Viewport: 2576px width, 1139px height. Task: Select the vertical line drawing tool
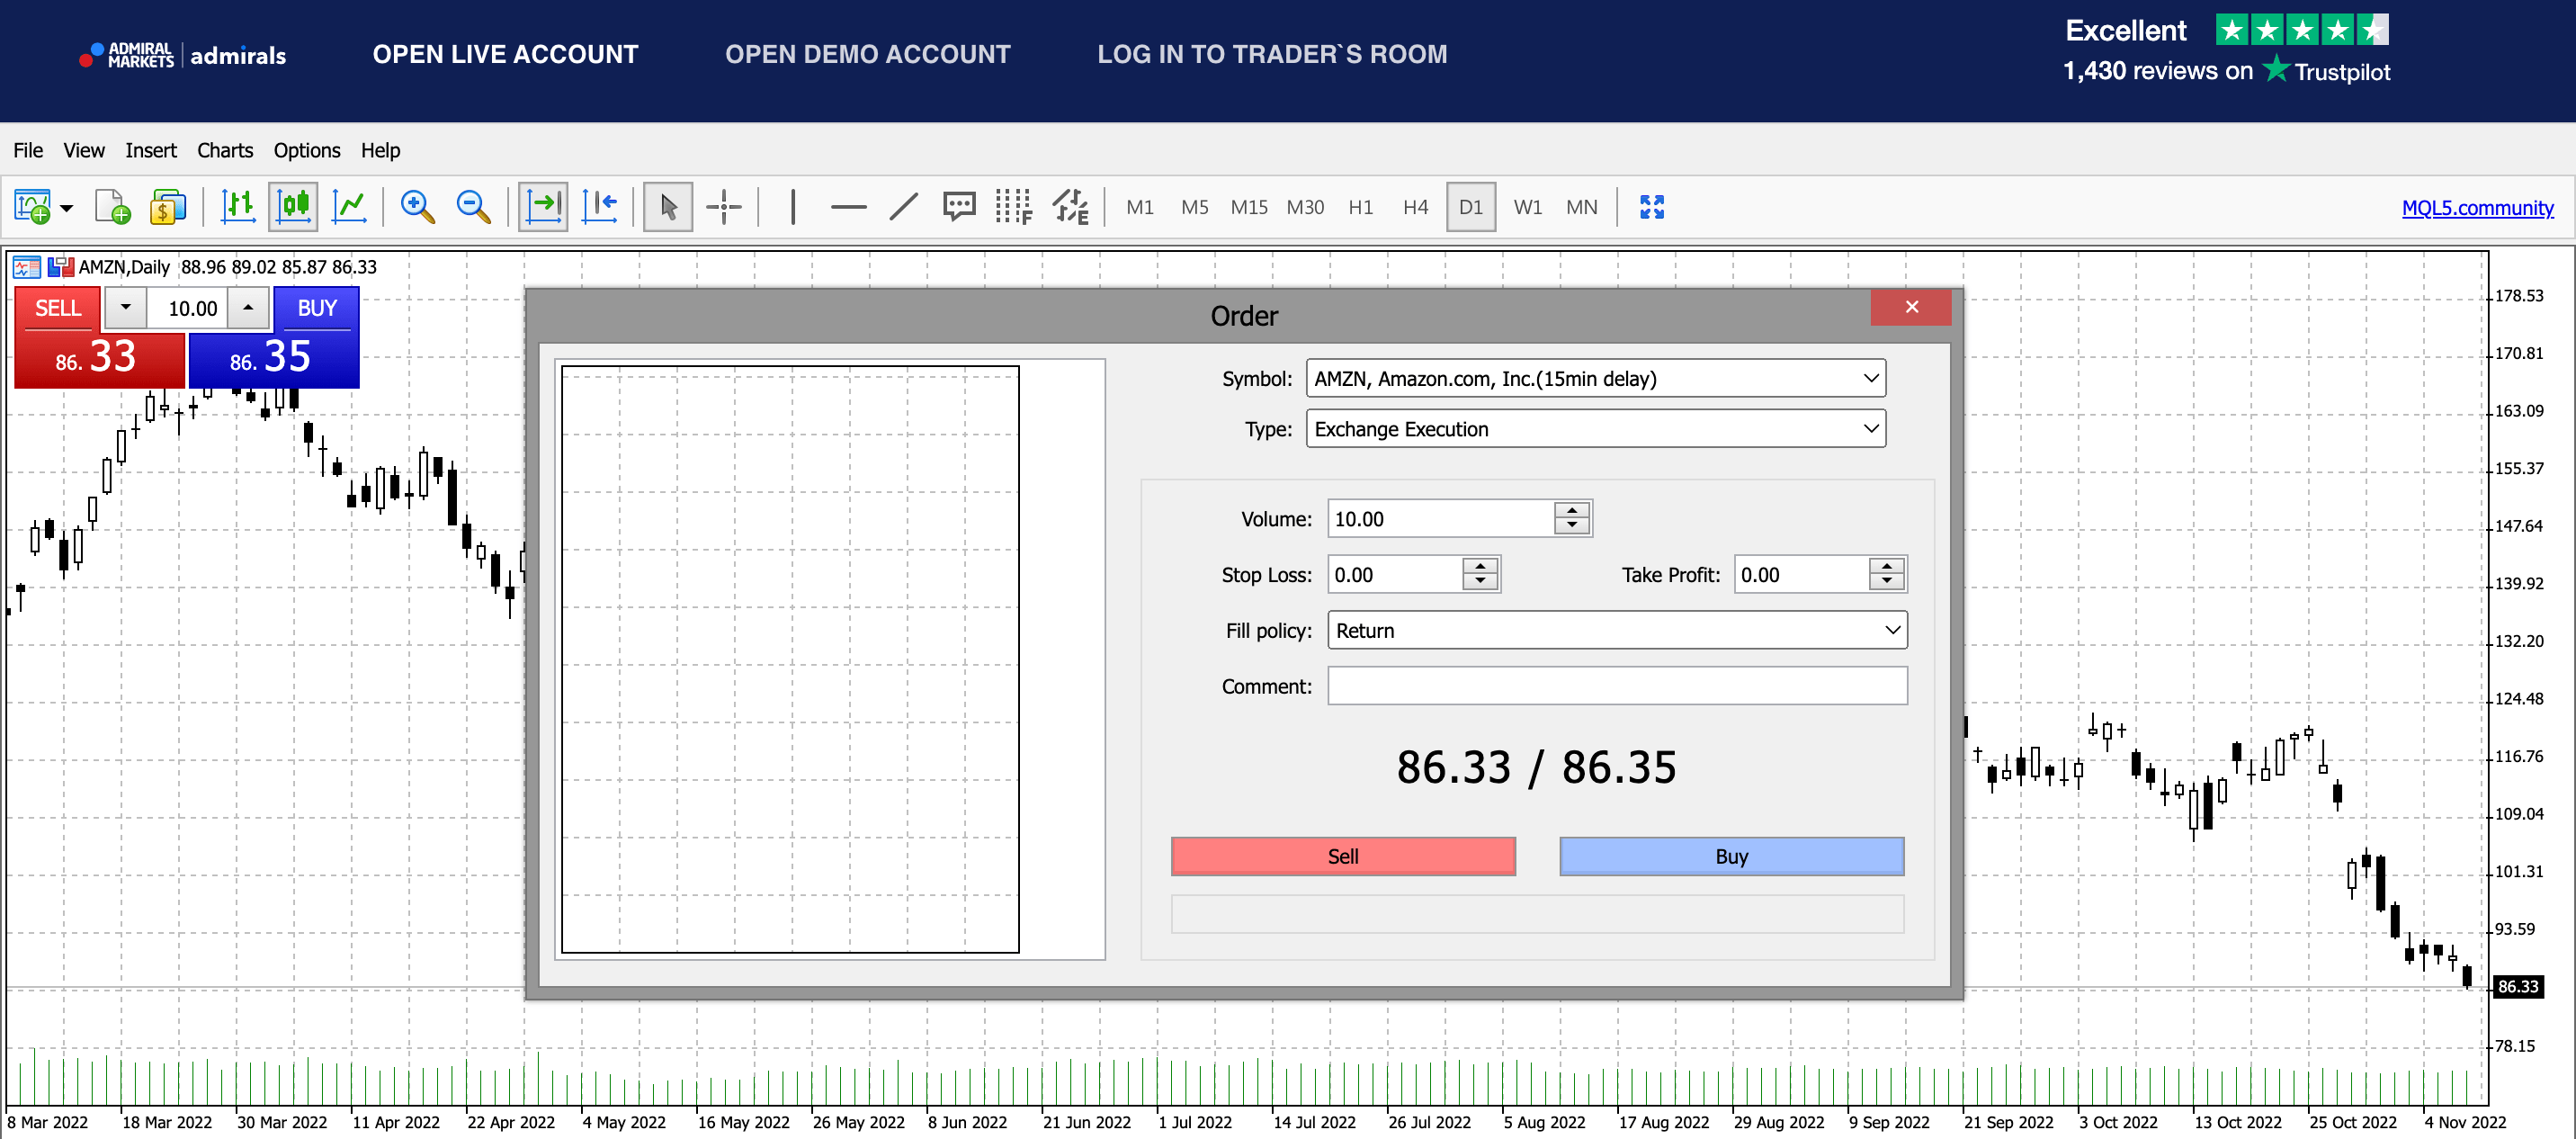pos(793,207)
